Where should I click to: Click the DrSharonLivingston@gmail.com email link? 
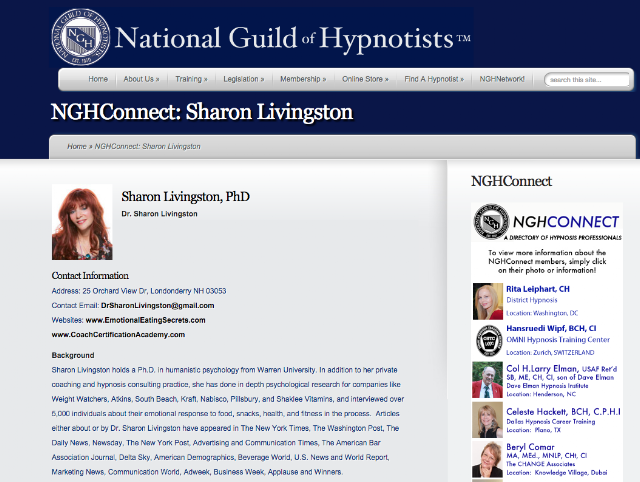pyautogui.click(x=158, y=306)
